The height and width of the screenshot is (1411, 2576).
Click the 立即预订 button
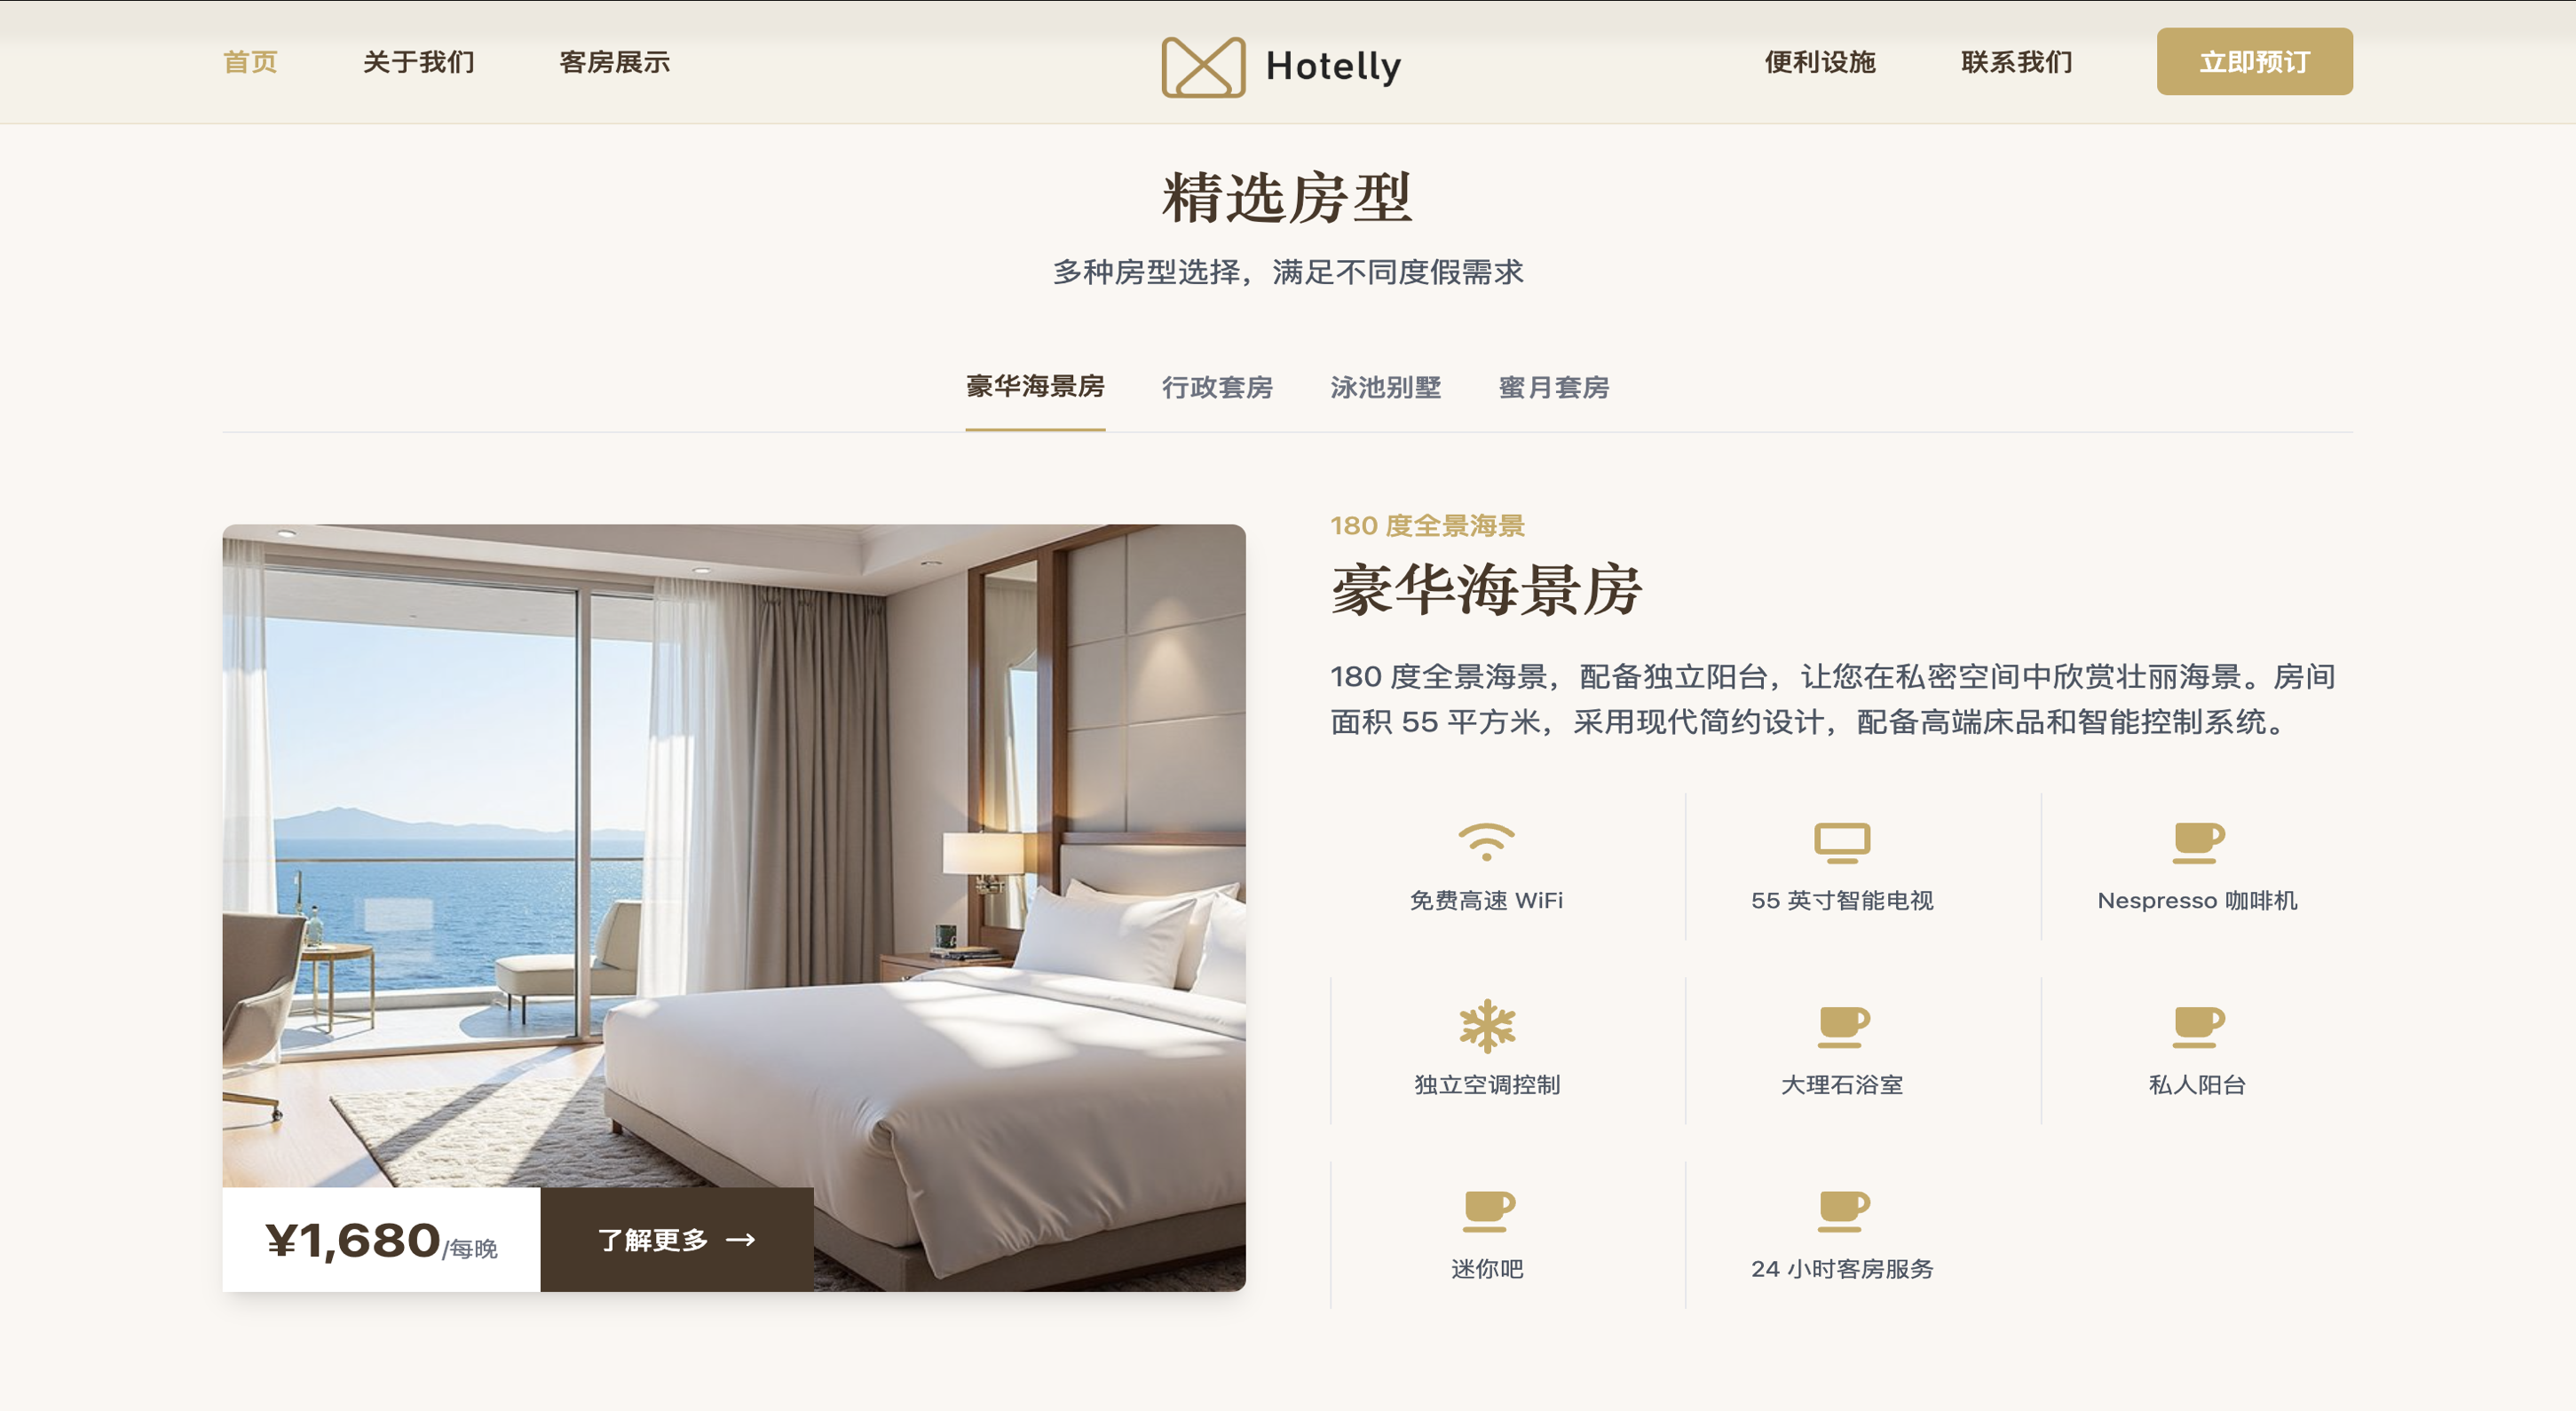(x=2254, y=62)
